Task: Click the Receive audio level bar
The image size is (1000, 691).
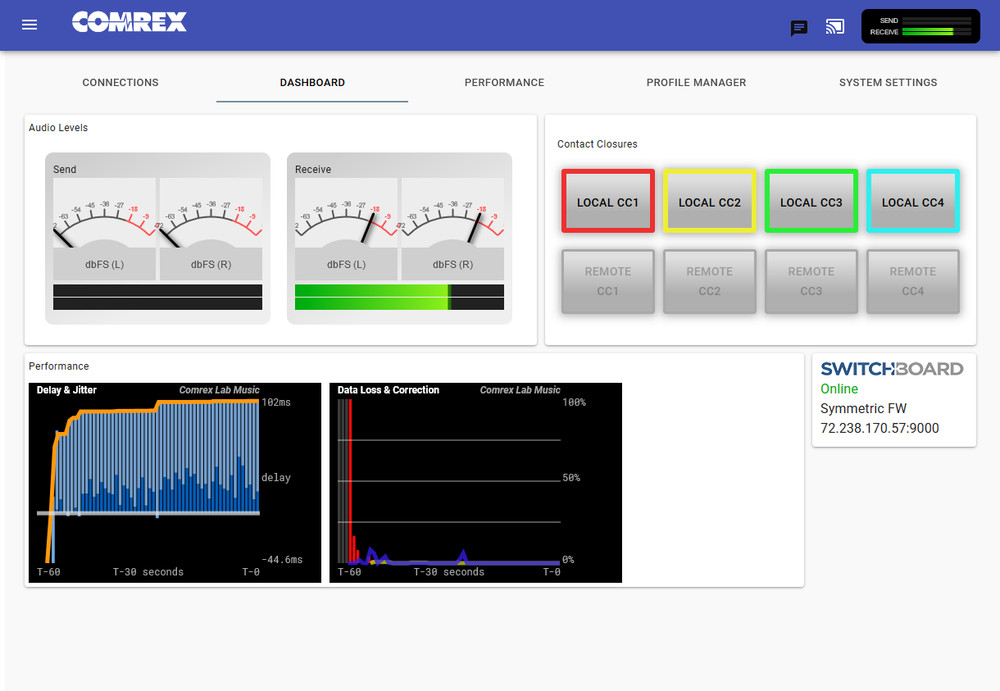Action: 399,295
